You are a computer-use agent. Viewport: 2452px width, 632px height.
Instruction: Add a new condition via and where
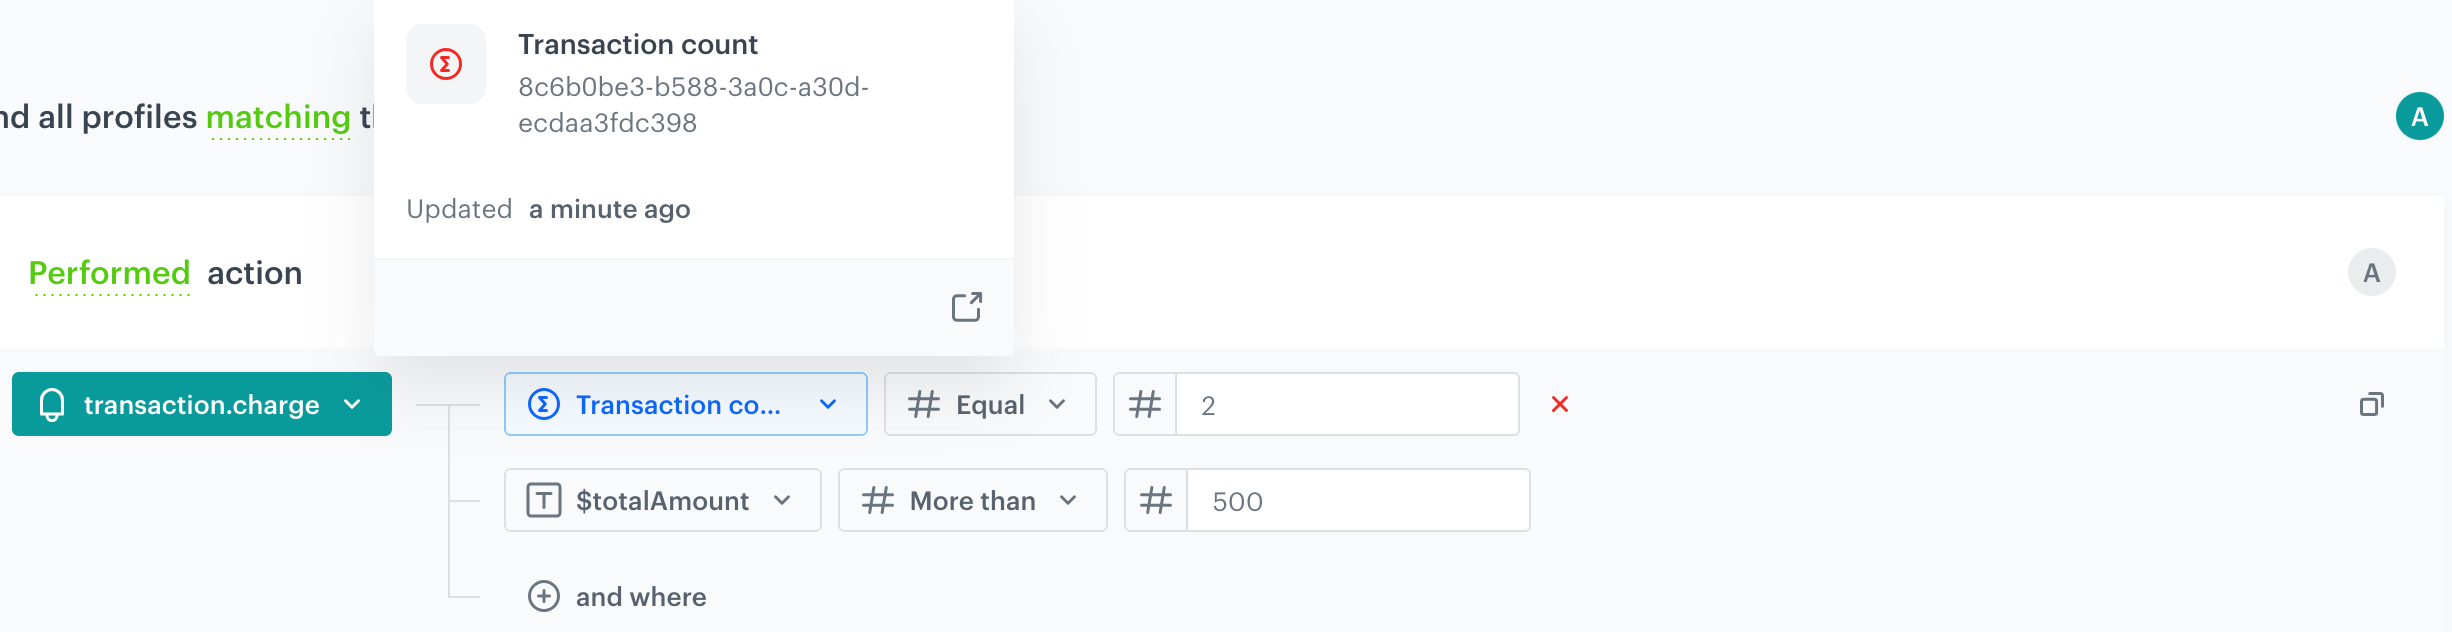point(641,596)
